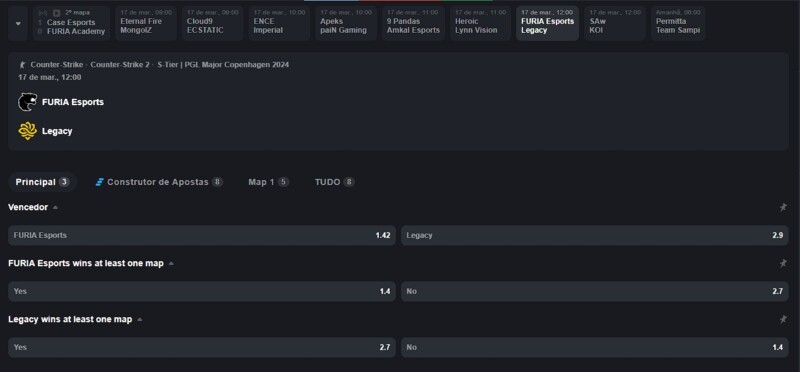Switch to the Map 1 tab
Image resolution: width=800 pixels, height=372 pixels.
268,182
